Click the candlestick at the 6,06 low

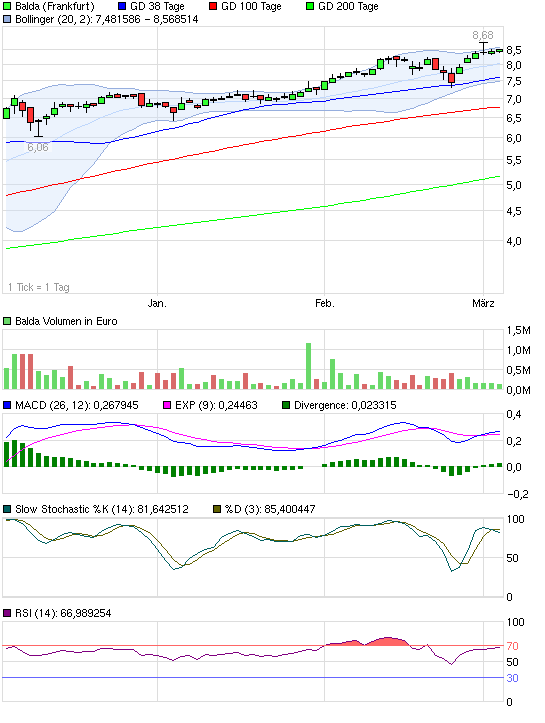pos(39,128)
